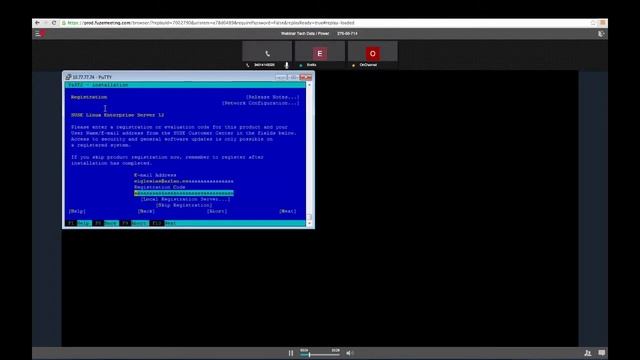
Task: Open the chat panel icon
Action: pyautogui.click(x=602, y=353)
